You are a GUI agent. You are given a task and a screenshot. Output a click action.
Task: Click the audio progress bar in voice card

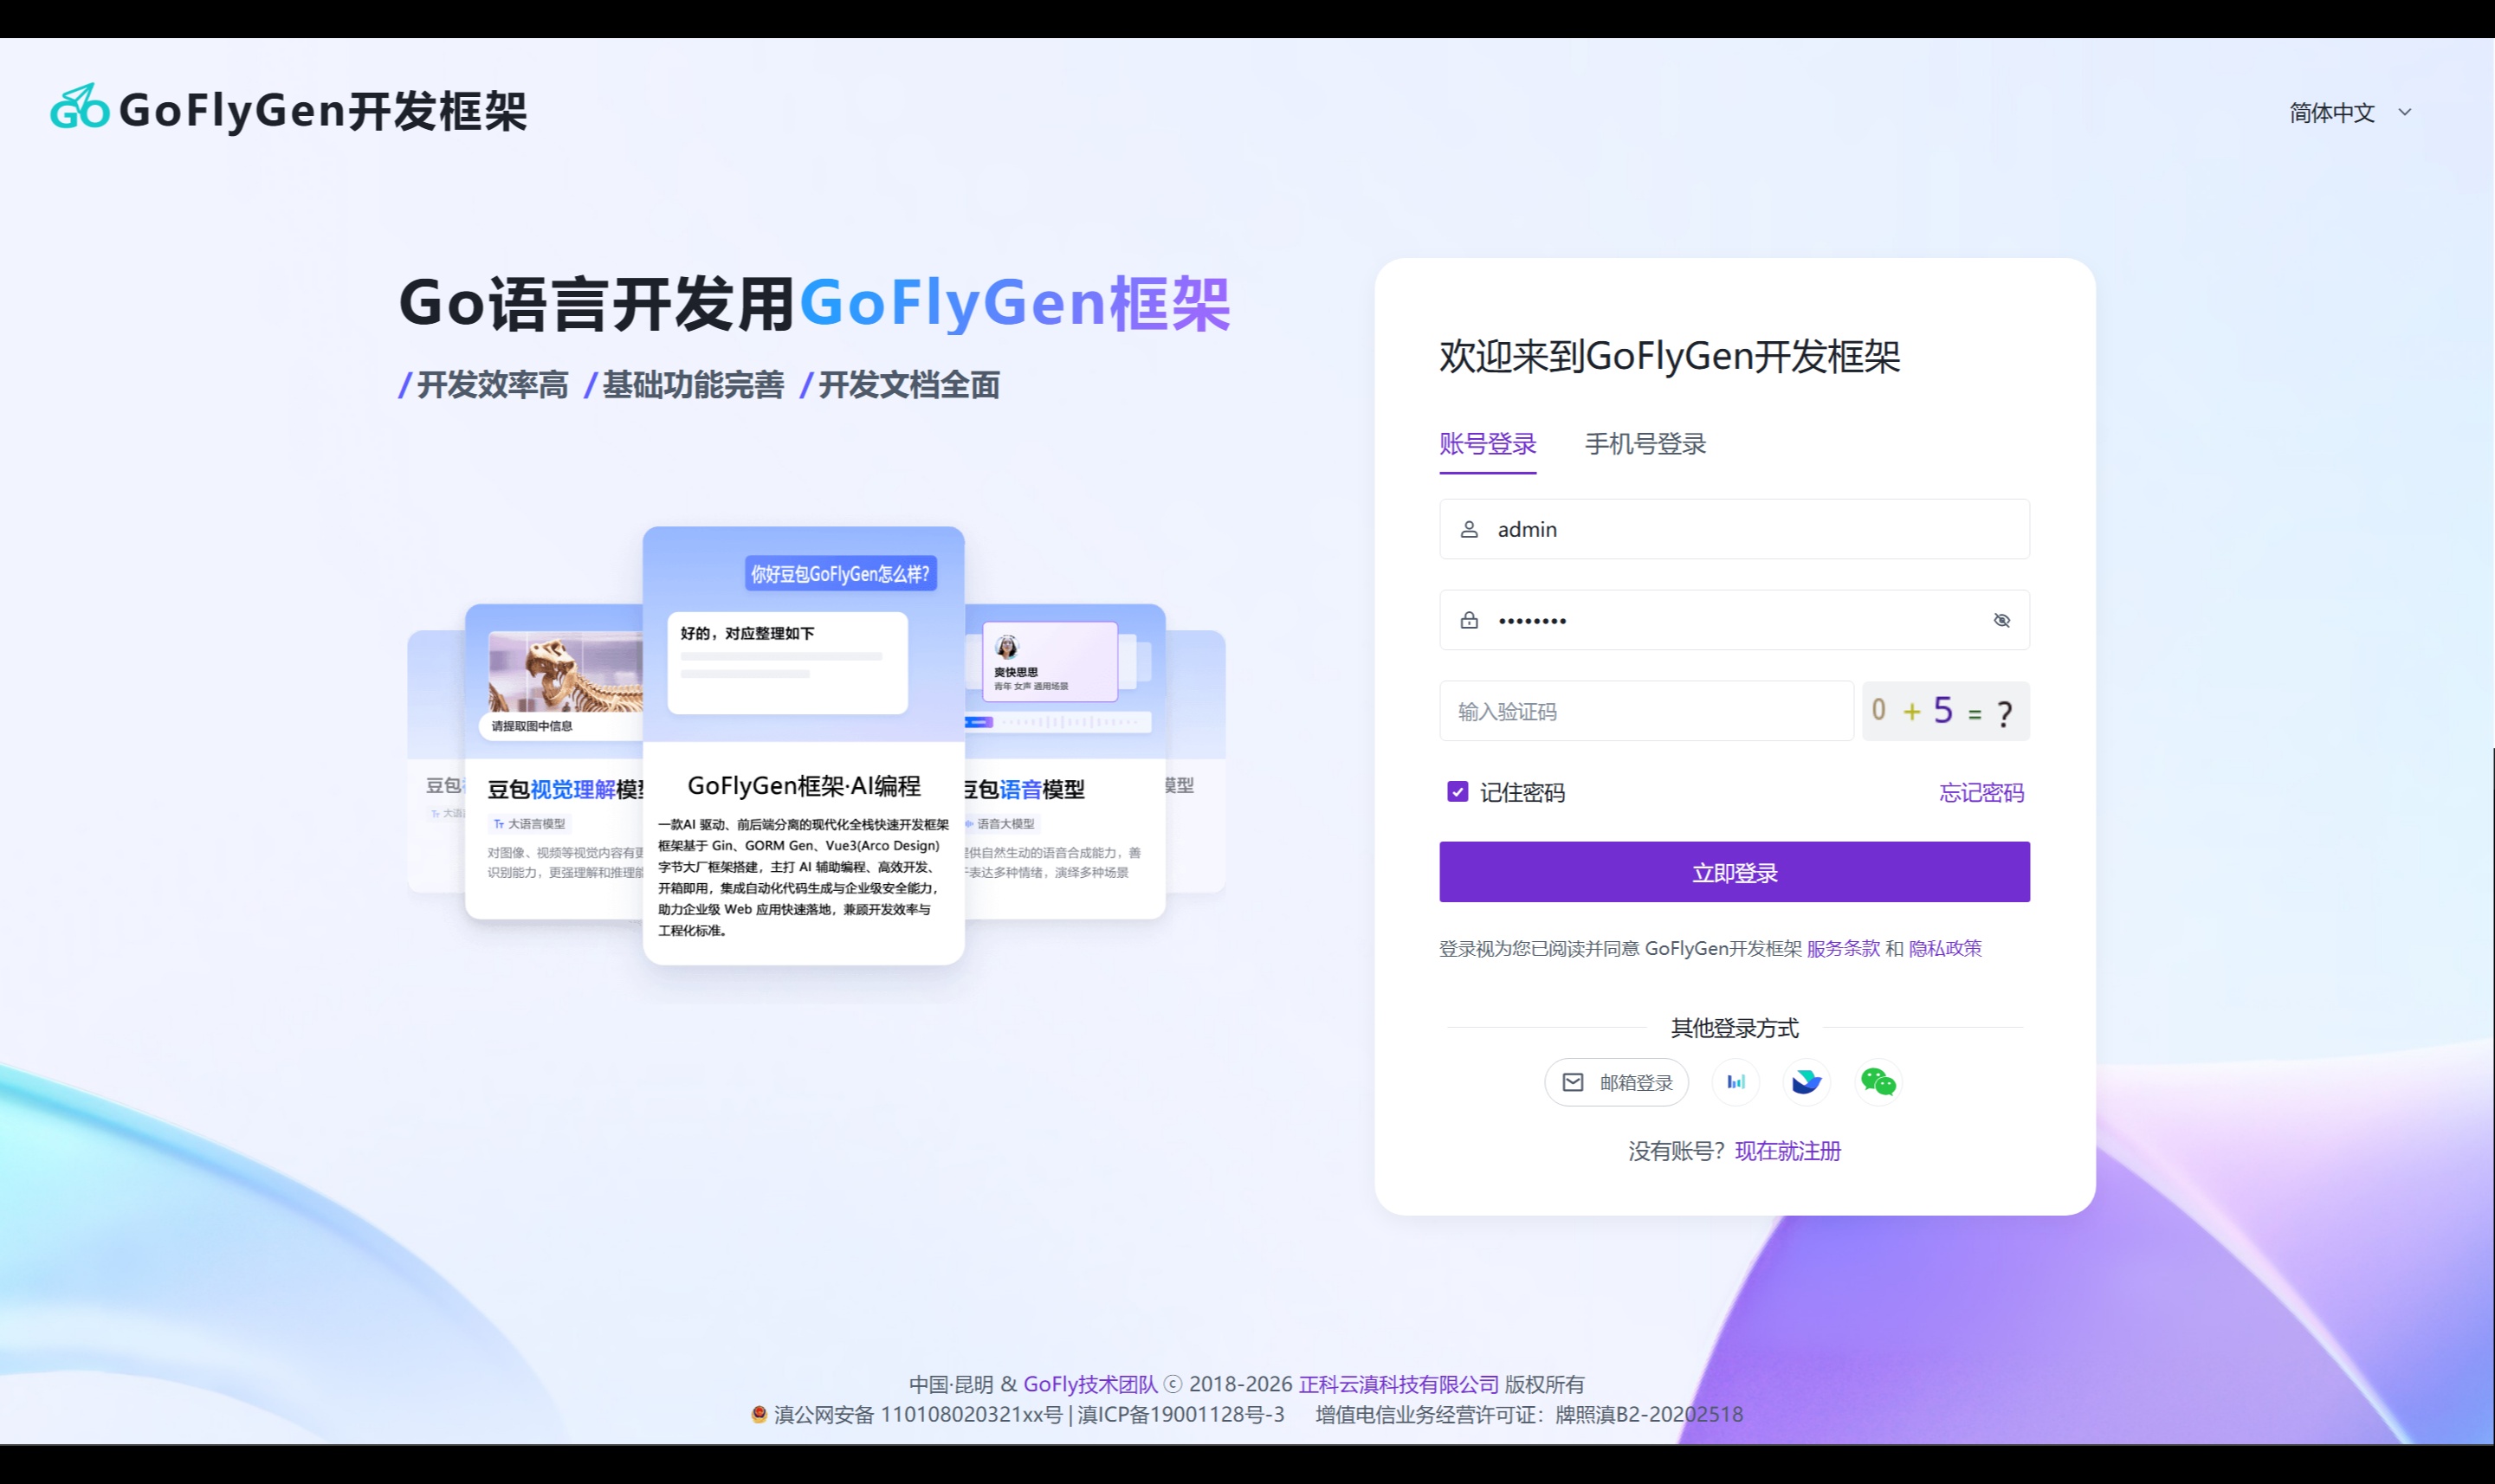click(x=1058, y=721)
